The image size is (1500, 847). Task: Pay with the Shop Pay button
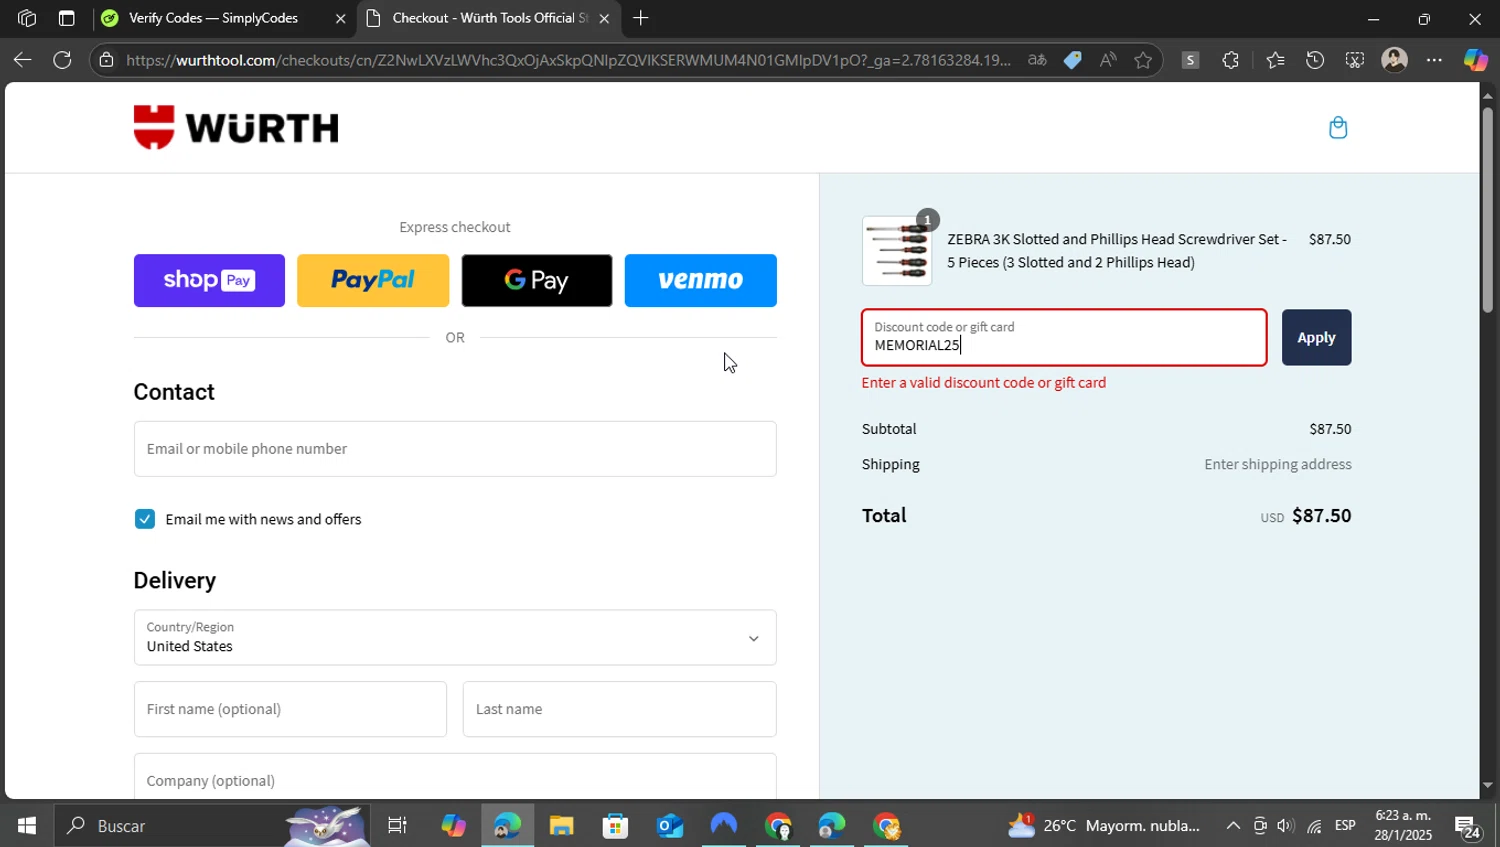coord(209,280)
